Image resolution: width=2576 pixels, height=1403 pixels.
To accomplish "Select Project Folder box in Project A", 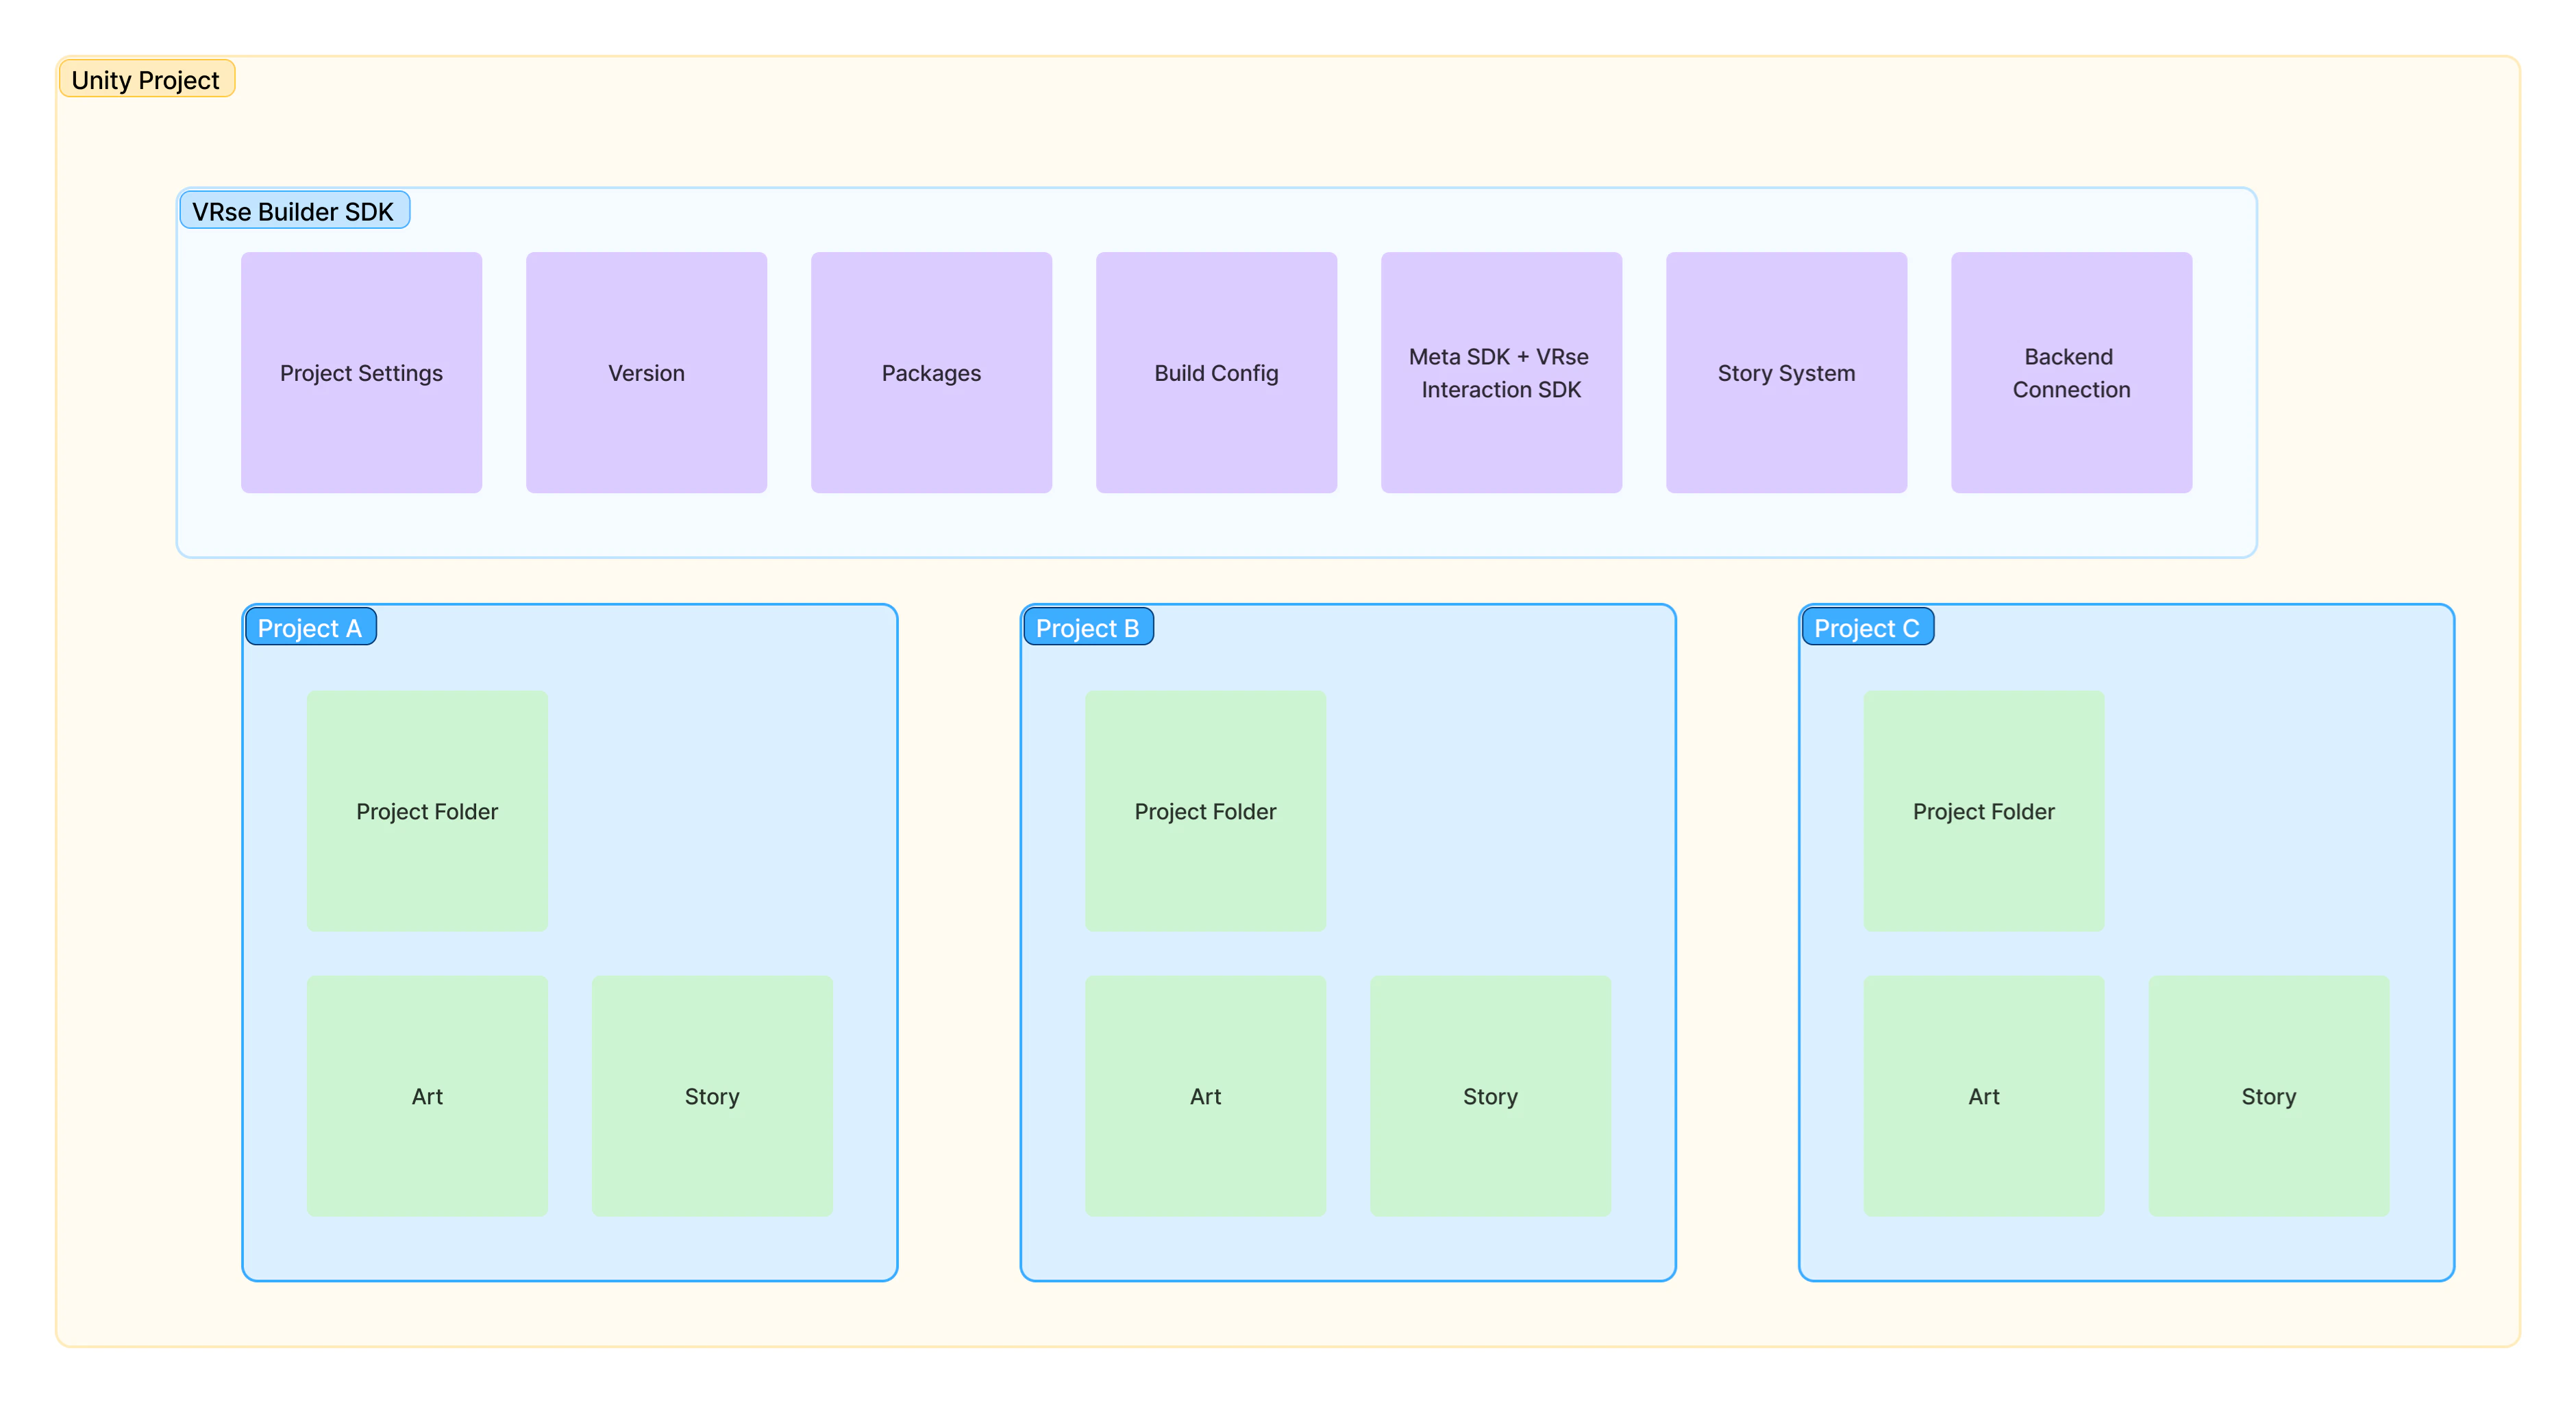I will [427, 811].
